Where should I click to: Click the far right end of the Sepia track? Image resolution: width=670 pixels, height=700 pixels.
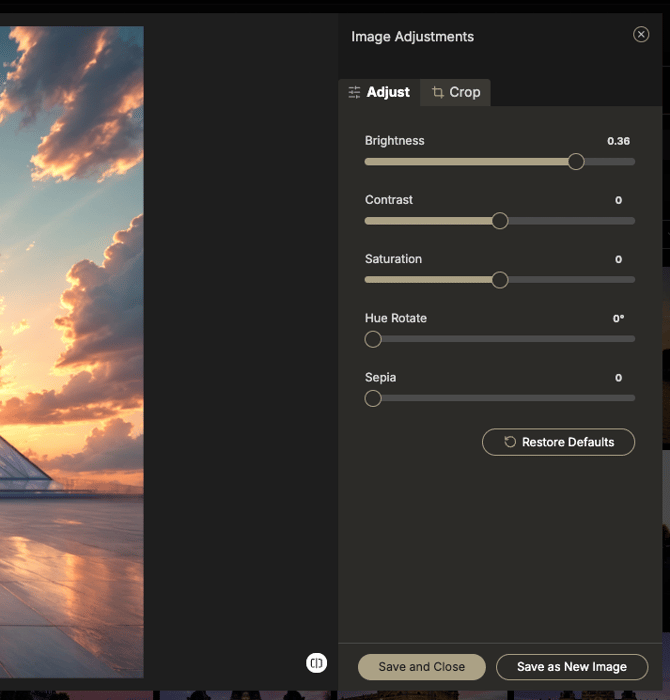(x=632, y=398)
